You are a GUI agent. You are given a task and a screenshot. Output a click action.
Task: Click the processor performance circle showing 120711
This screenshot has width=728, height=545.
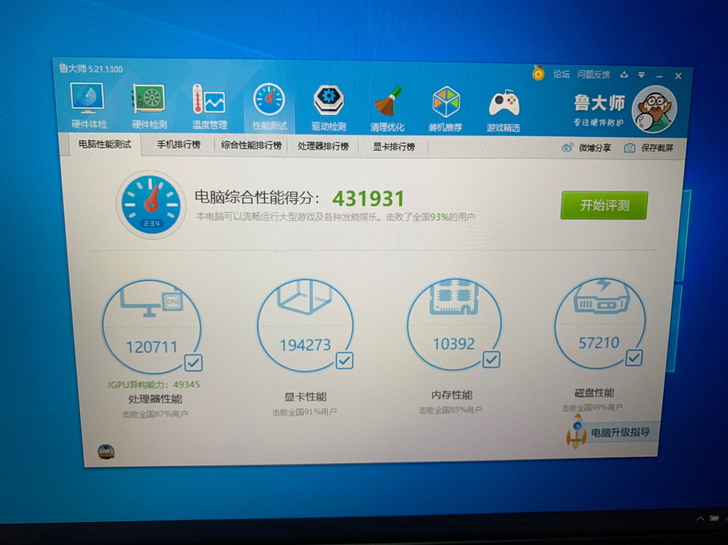pos(152,326)
